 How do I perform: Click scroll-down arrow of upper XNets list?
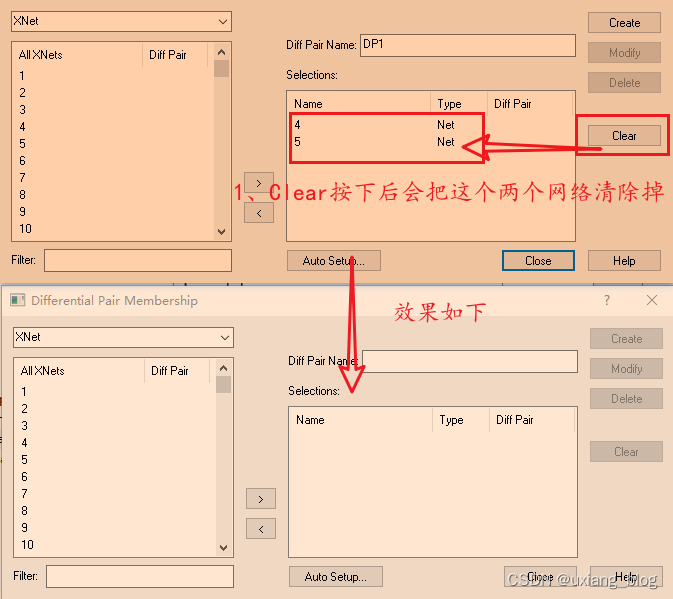221,232
